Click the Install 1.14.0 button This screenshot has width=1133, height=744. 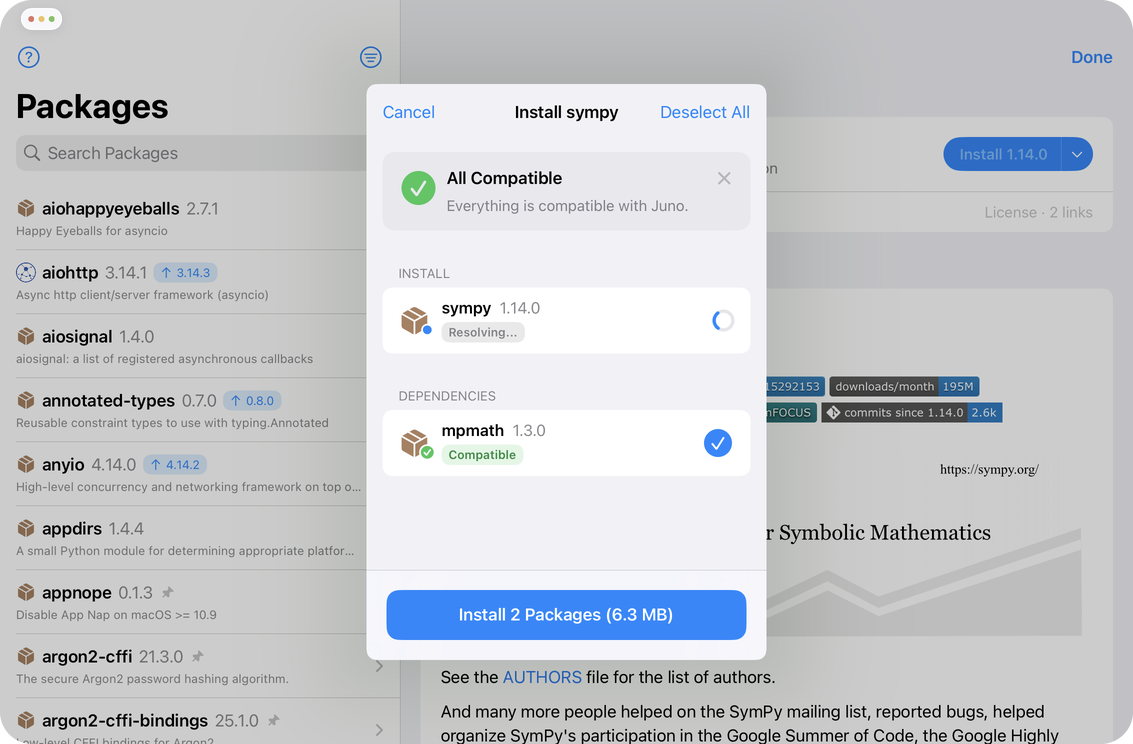pyautogui.click(x=1002, y=154)
